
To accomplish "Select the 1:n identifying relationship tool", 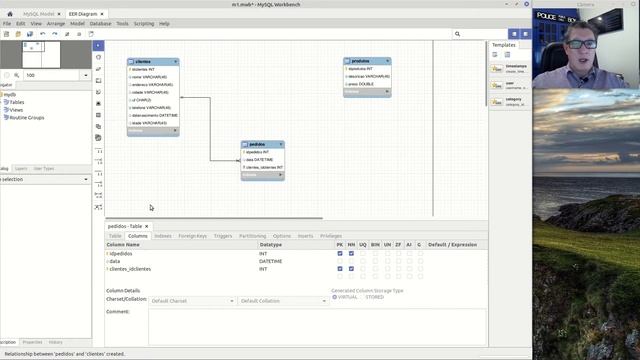I will click(x=98, y=184).
